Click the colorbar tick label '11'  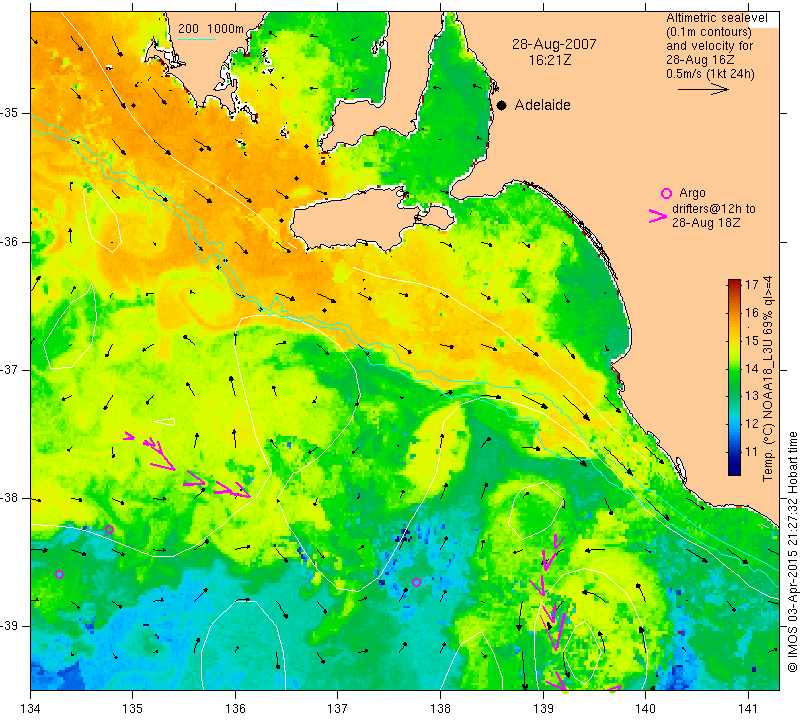coord(752,452)
